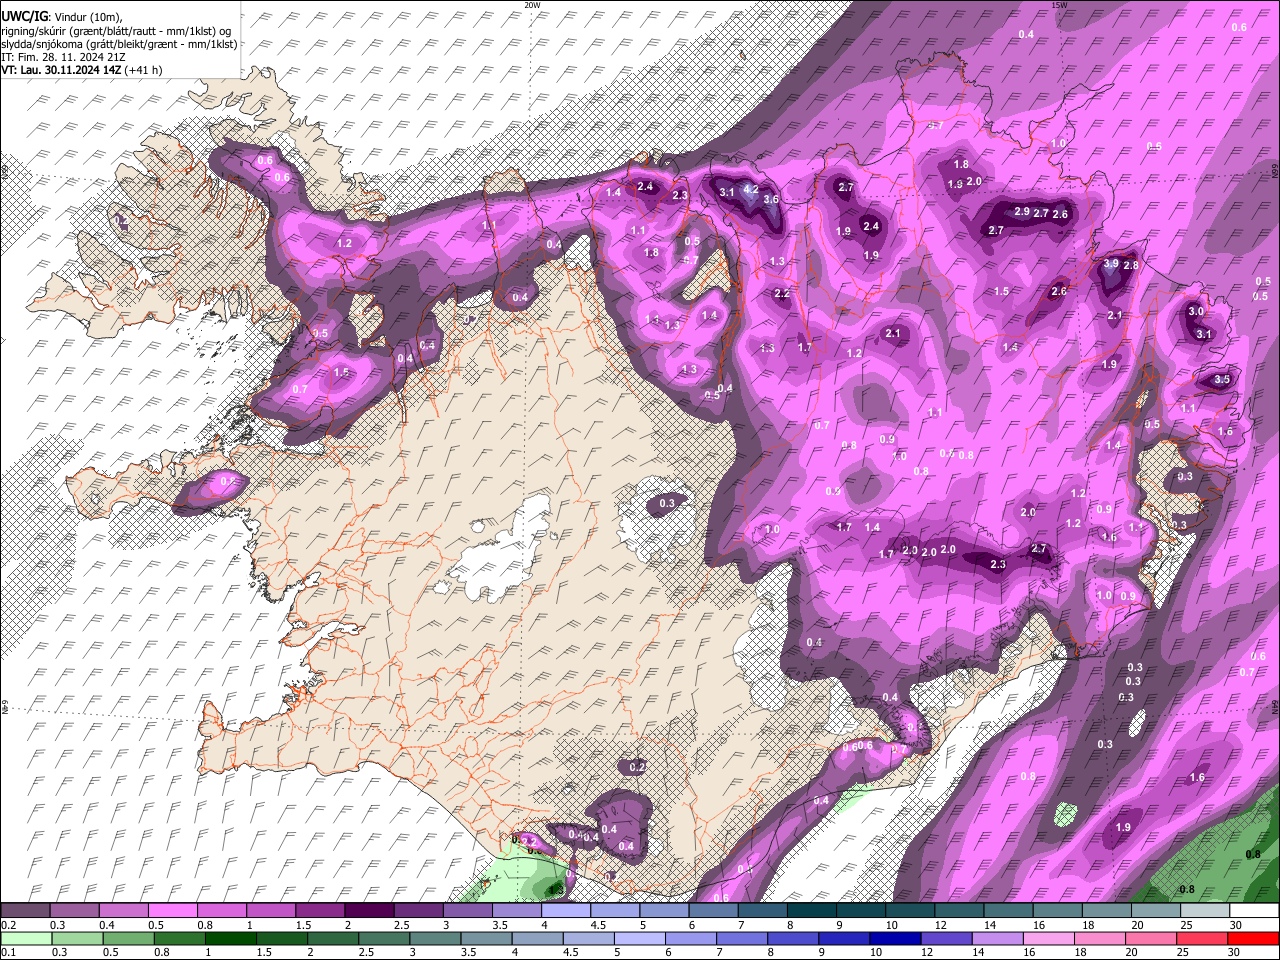Click the white 30 swatch ending the upper legend row
The height and width of the screenshot is (960, 1280).
1254,911
